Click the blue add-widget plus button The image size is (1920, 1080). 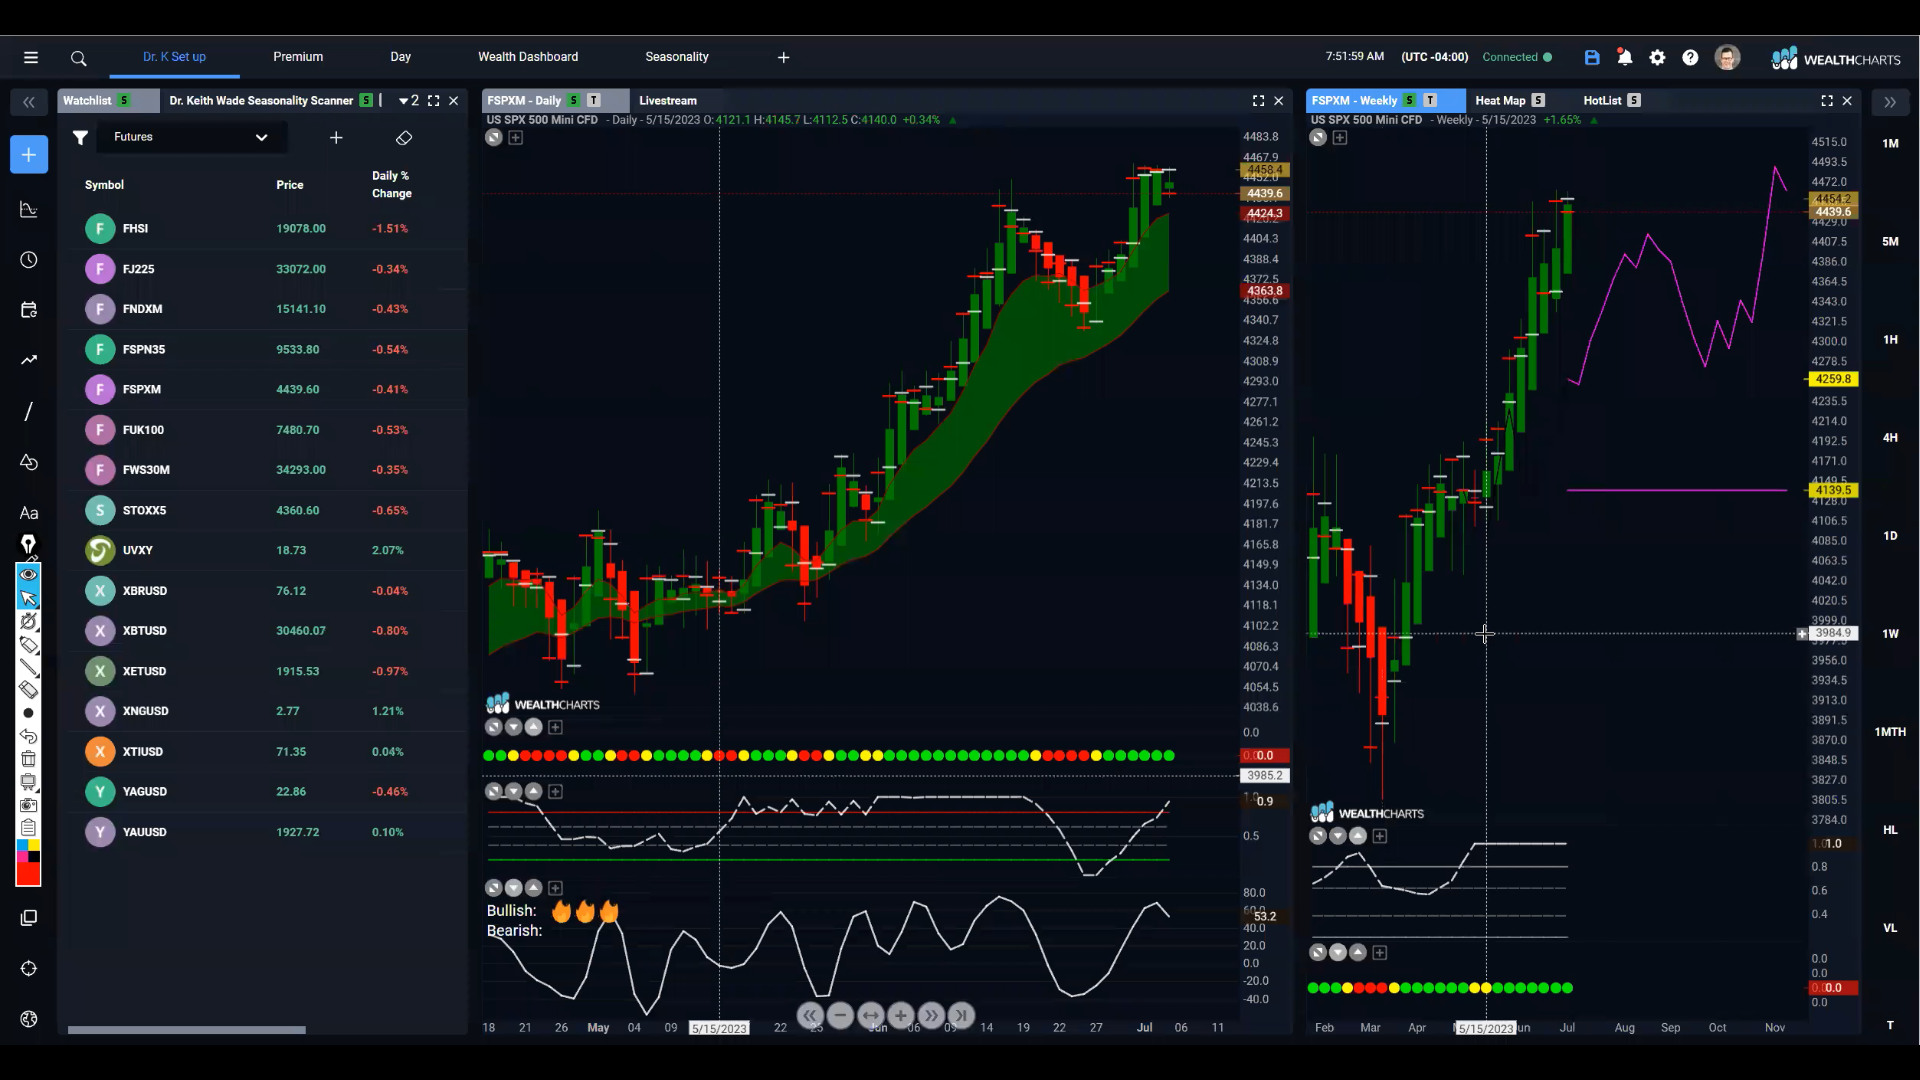[29, 155]
